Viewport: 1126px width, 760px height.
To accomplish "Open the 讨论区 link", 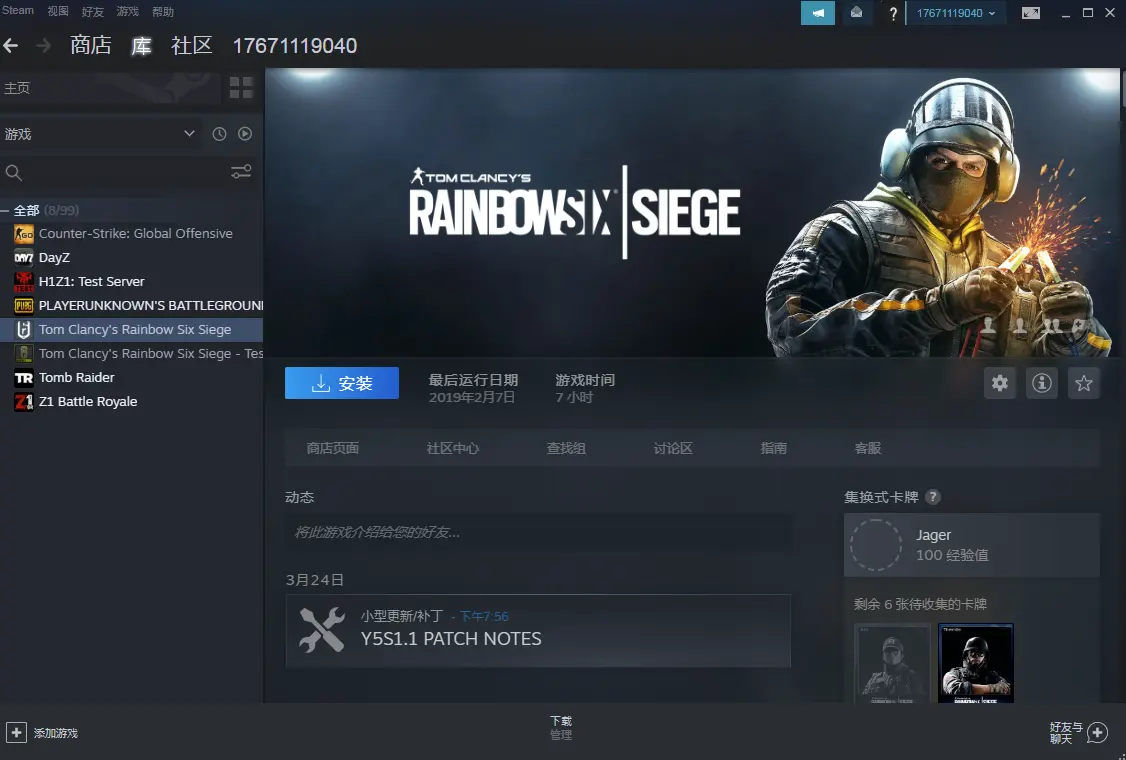I will pyautogui.click(x=673, y=448).
